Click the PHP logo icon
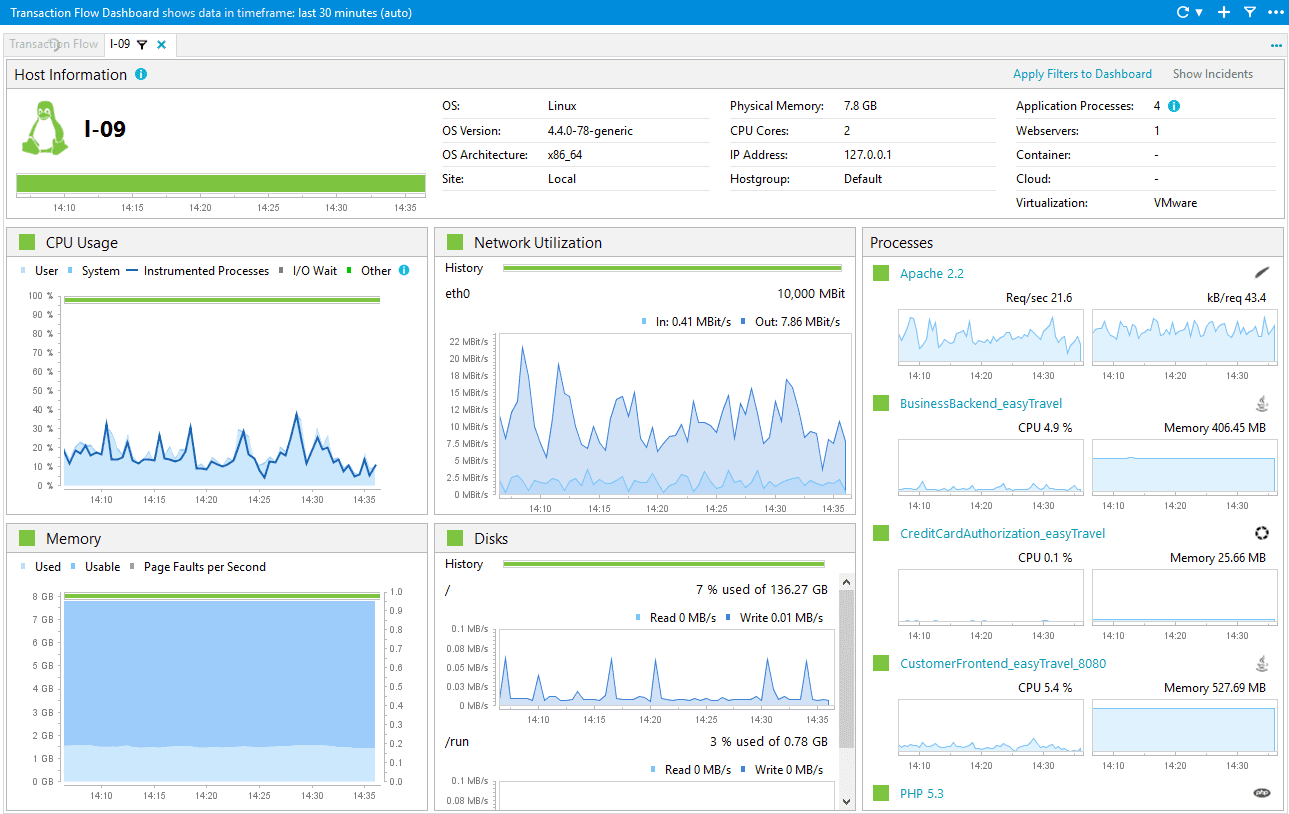Image resolution: width=1289 pixels, height=814 pixels. point(1262,793)
